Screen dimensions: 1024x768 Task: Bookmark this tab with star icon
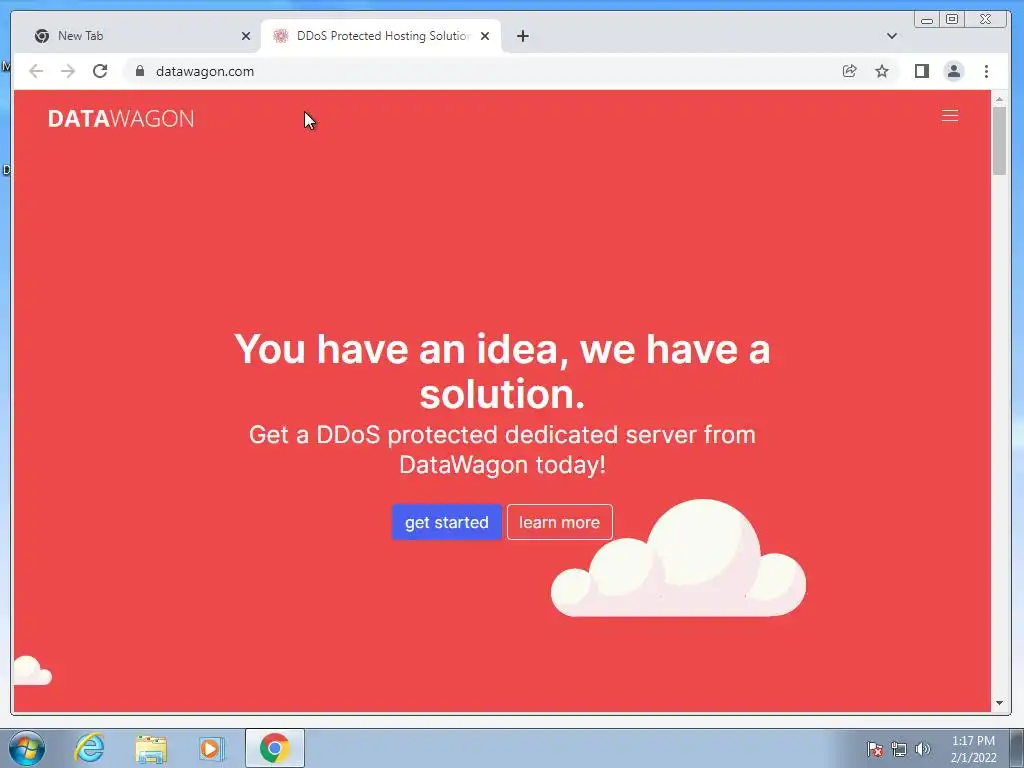(x=882, y=71)
